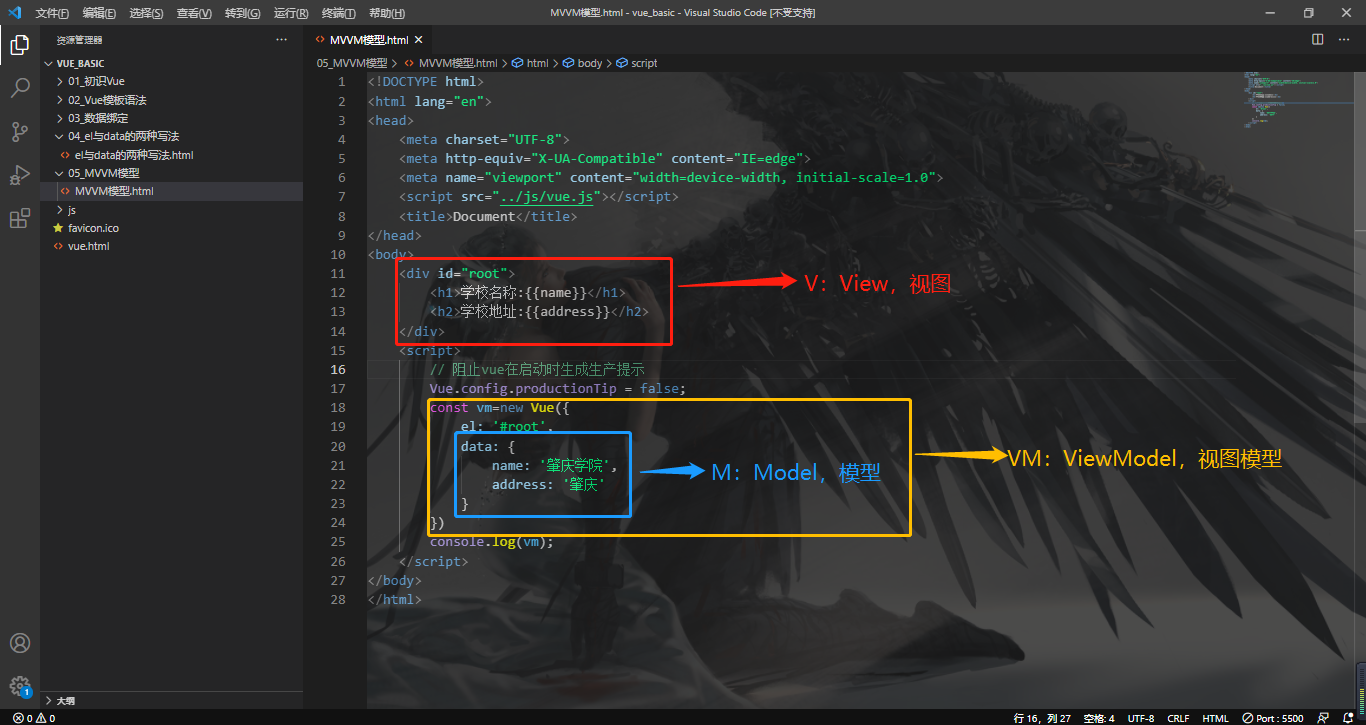Change indentation via 空格: 4
The height and width of the screenshot is (725, 1366).
pos(1099,718)
